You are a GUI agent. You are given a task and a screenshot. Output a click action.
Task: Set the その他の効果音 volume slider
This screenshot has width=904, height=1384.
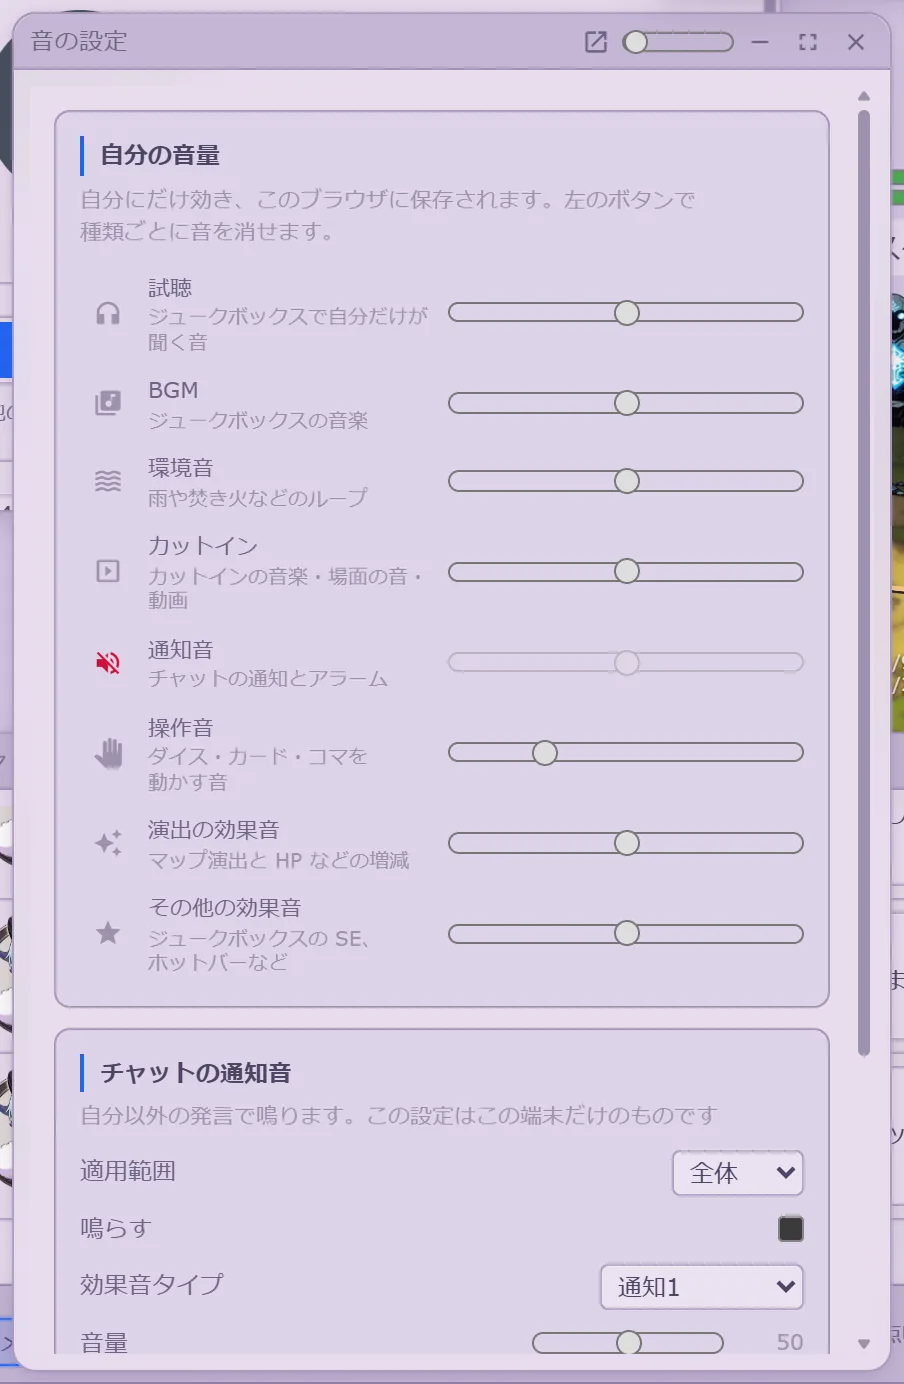click(x=626, y=933)
